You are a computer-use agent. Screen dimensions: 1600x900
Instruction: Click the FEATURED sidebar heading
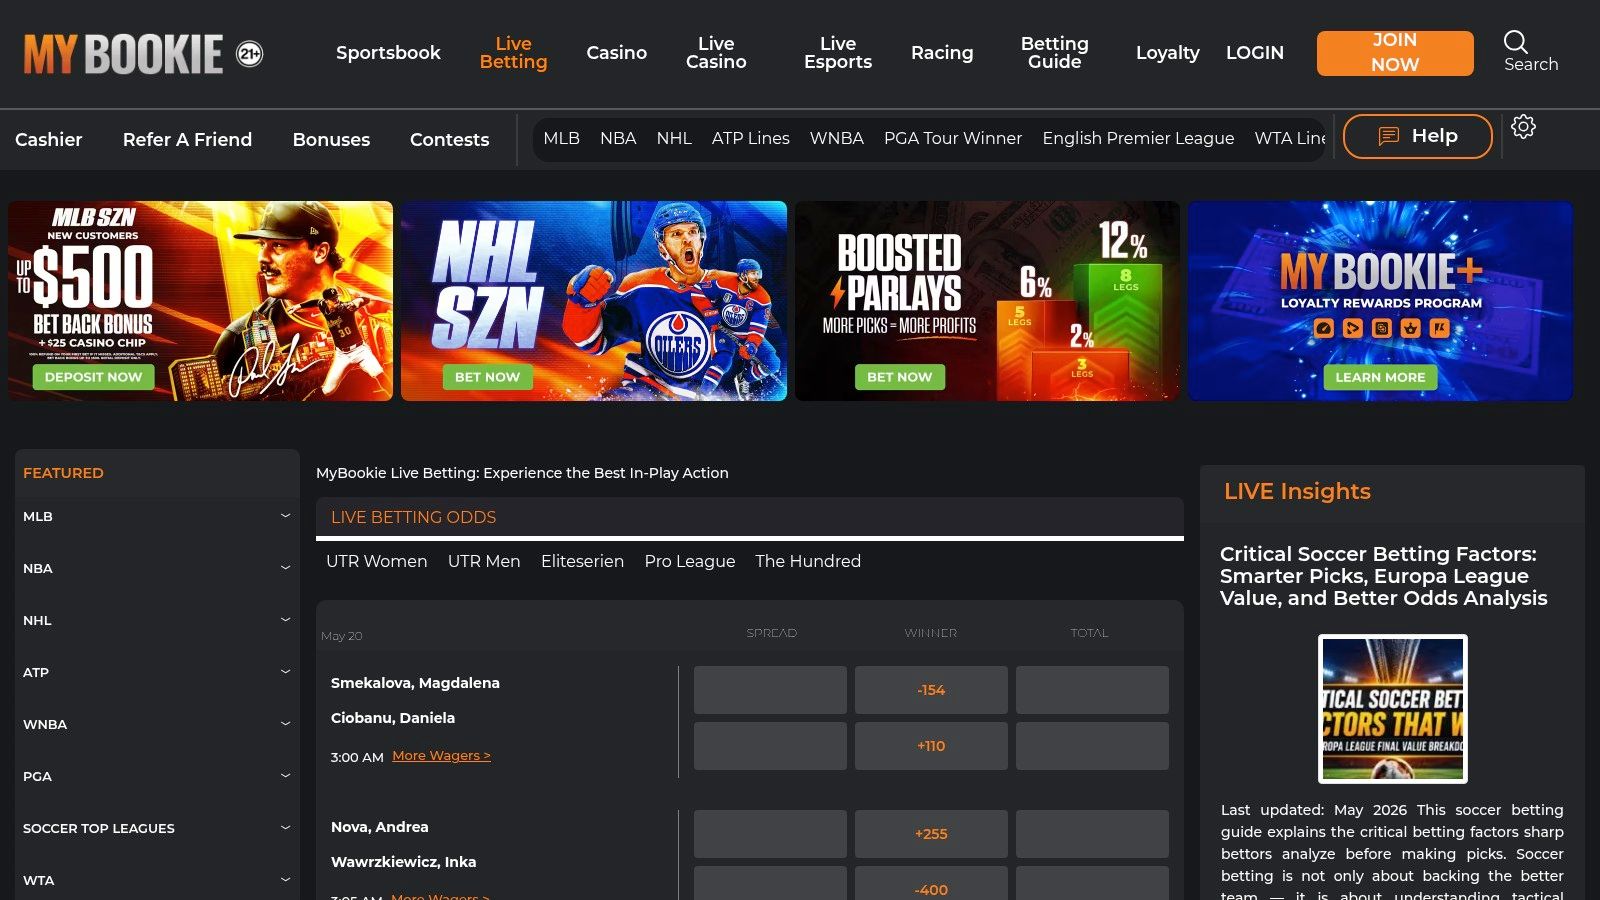(x=63, y=473)
